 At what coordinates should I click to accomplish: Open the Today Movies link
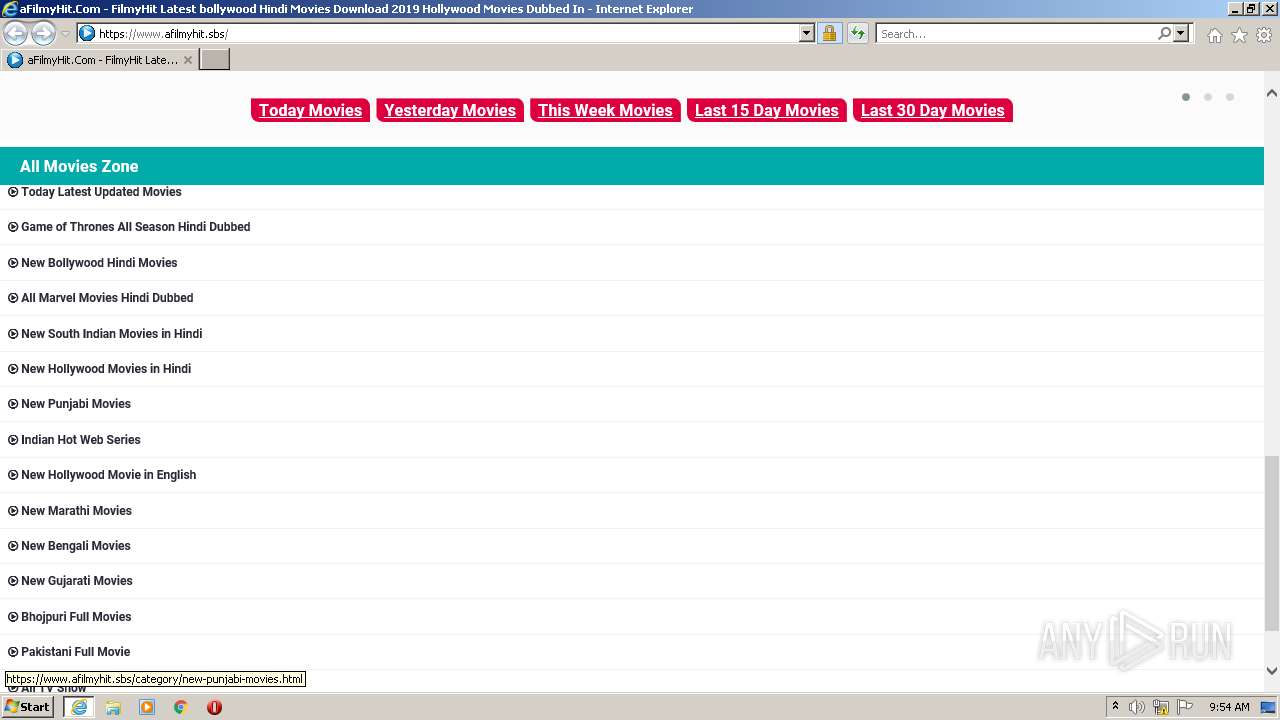pyautogui.click(x=310, y=110)
